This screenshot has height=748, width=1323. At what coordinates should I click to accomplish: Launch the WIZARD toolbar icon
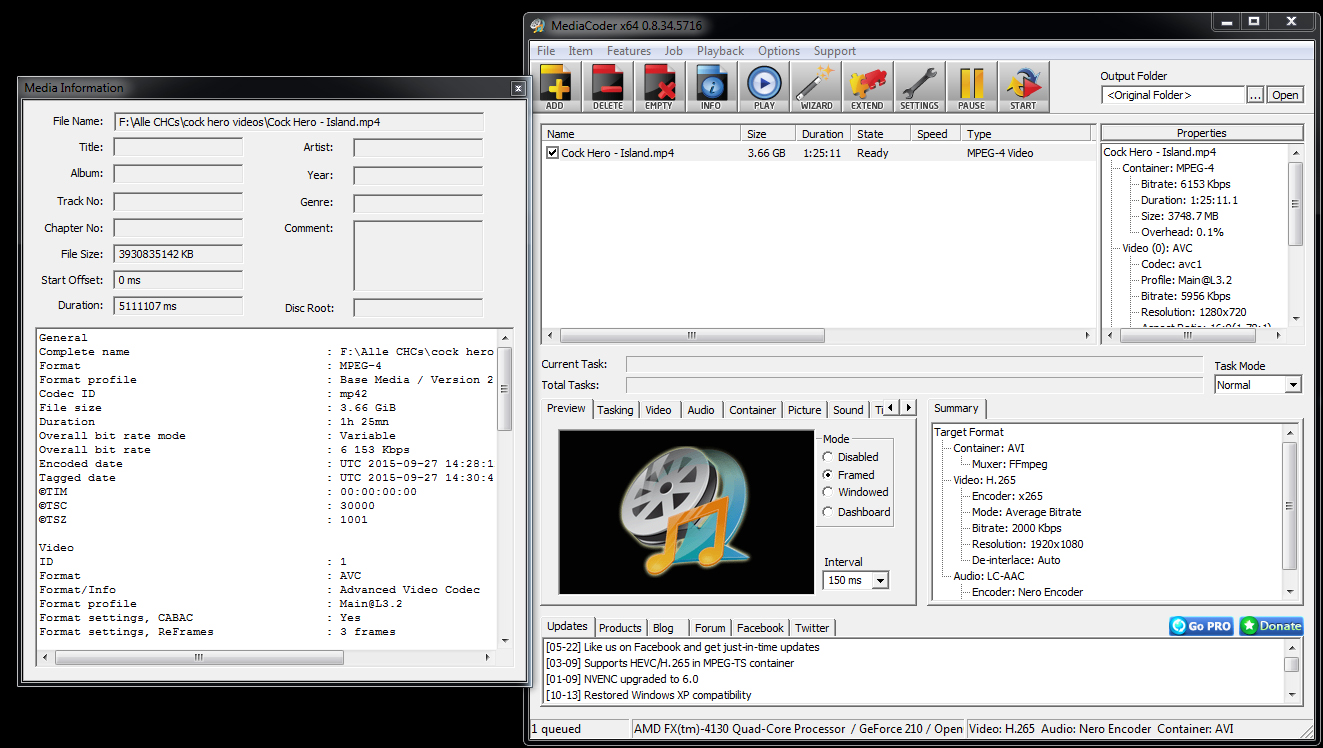tap(816, 87)
